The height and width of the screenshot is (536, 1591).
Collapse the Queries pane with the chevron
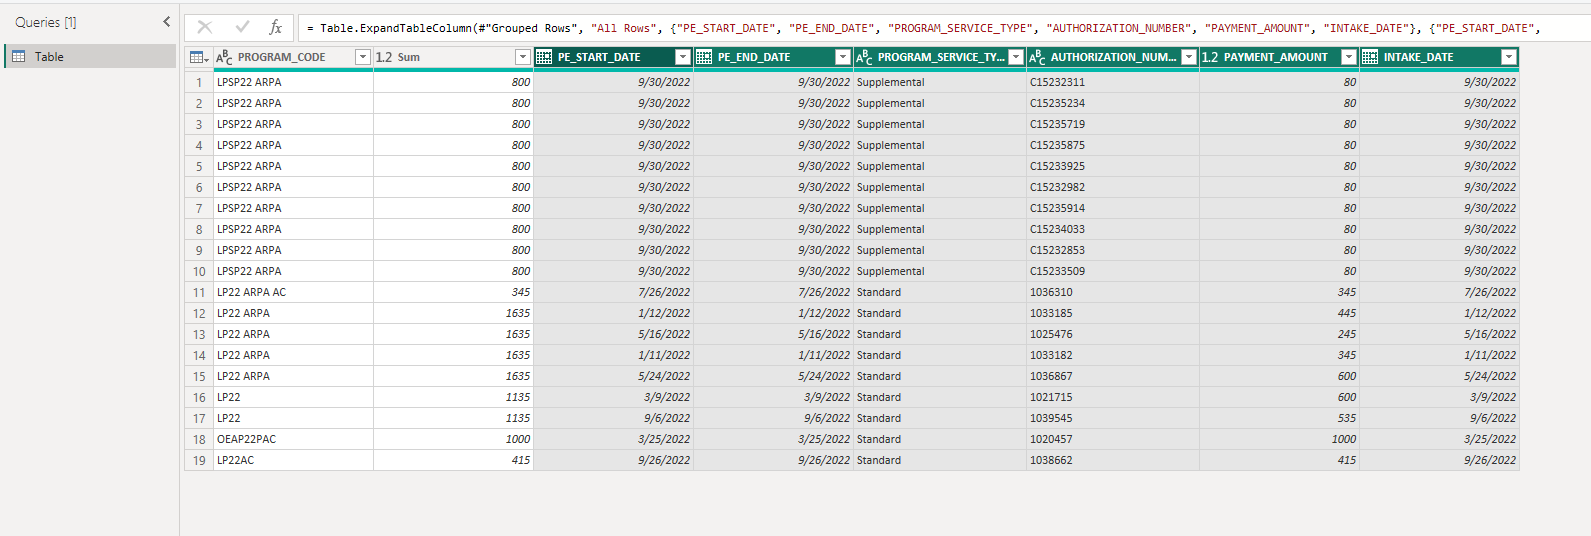click(166, 22)
